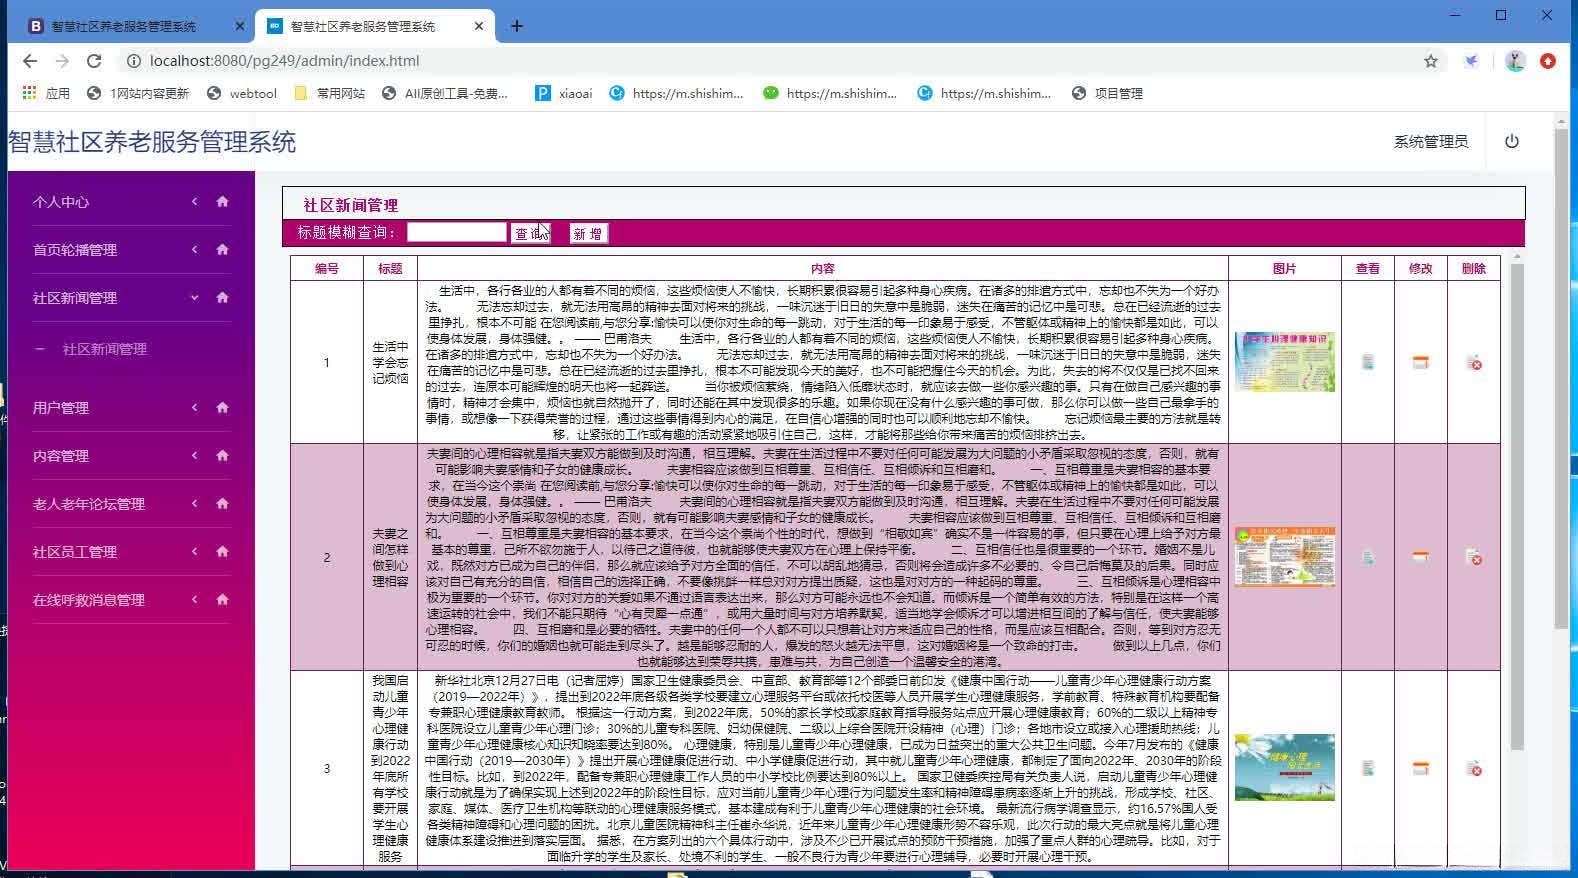Open the Chrome profile avatar

[x=1515, y=61]
